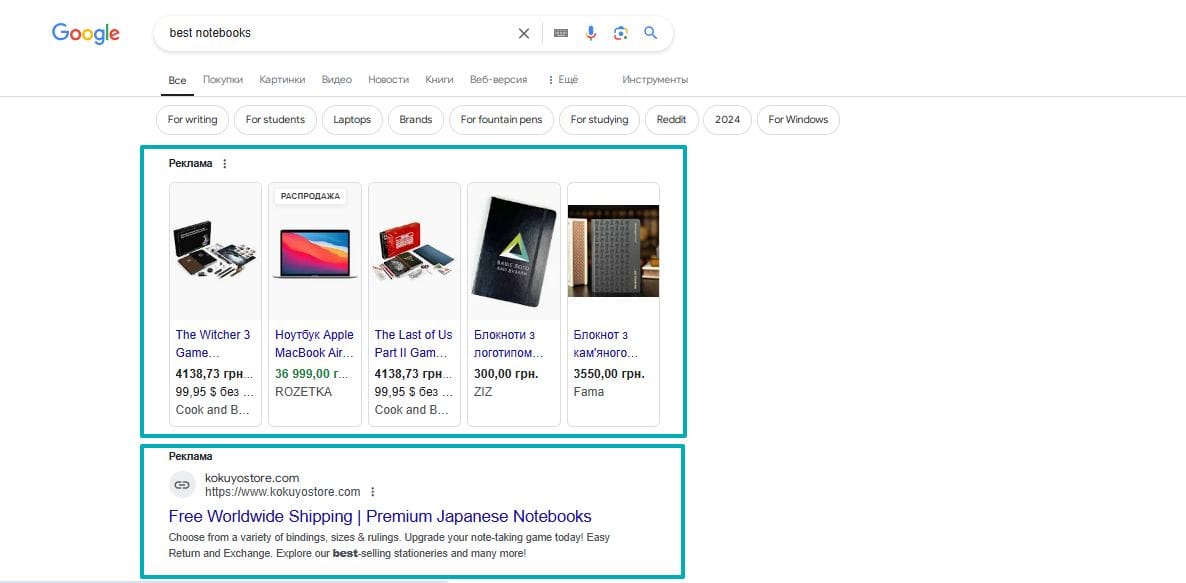Click Блокнот з кам'яного title link
This screenshot has width=1186, height=583.
pyautogui.click(x=606, y=343)
